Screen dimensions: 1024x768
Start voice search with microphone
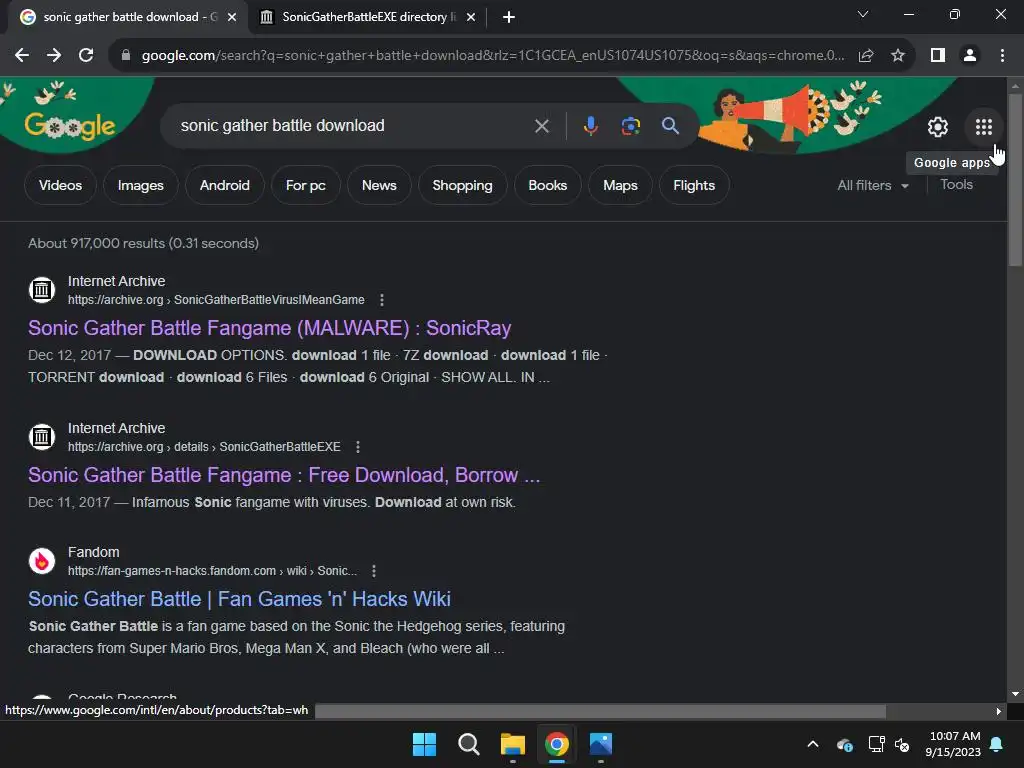[x=590, y=126]
